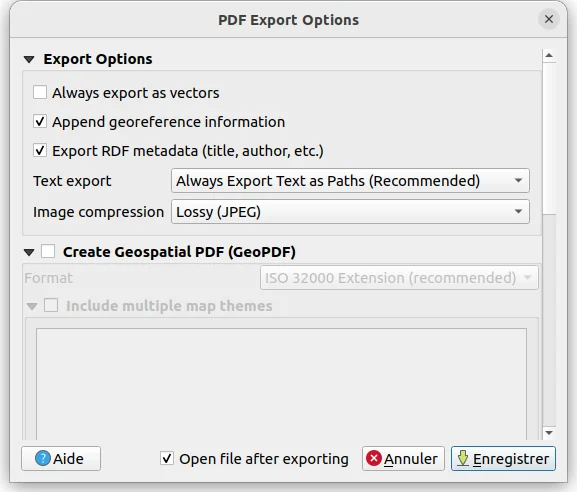The image size is (577, 492).
Task: Click the scrollbar up arrow
Action: click(x=549, y=56)
